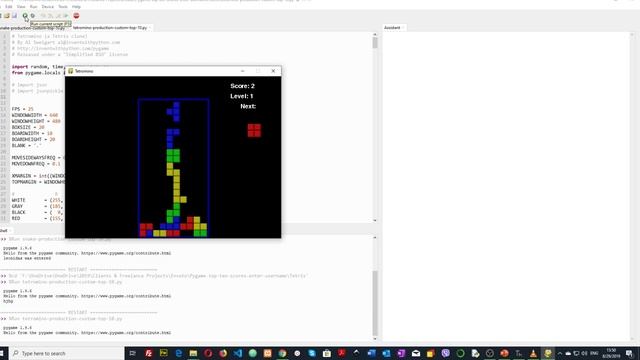This screenshot has height=360, width=640.
Task: Open the volume control in system tray
Action: tap(584, 353)
